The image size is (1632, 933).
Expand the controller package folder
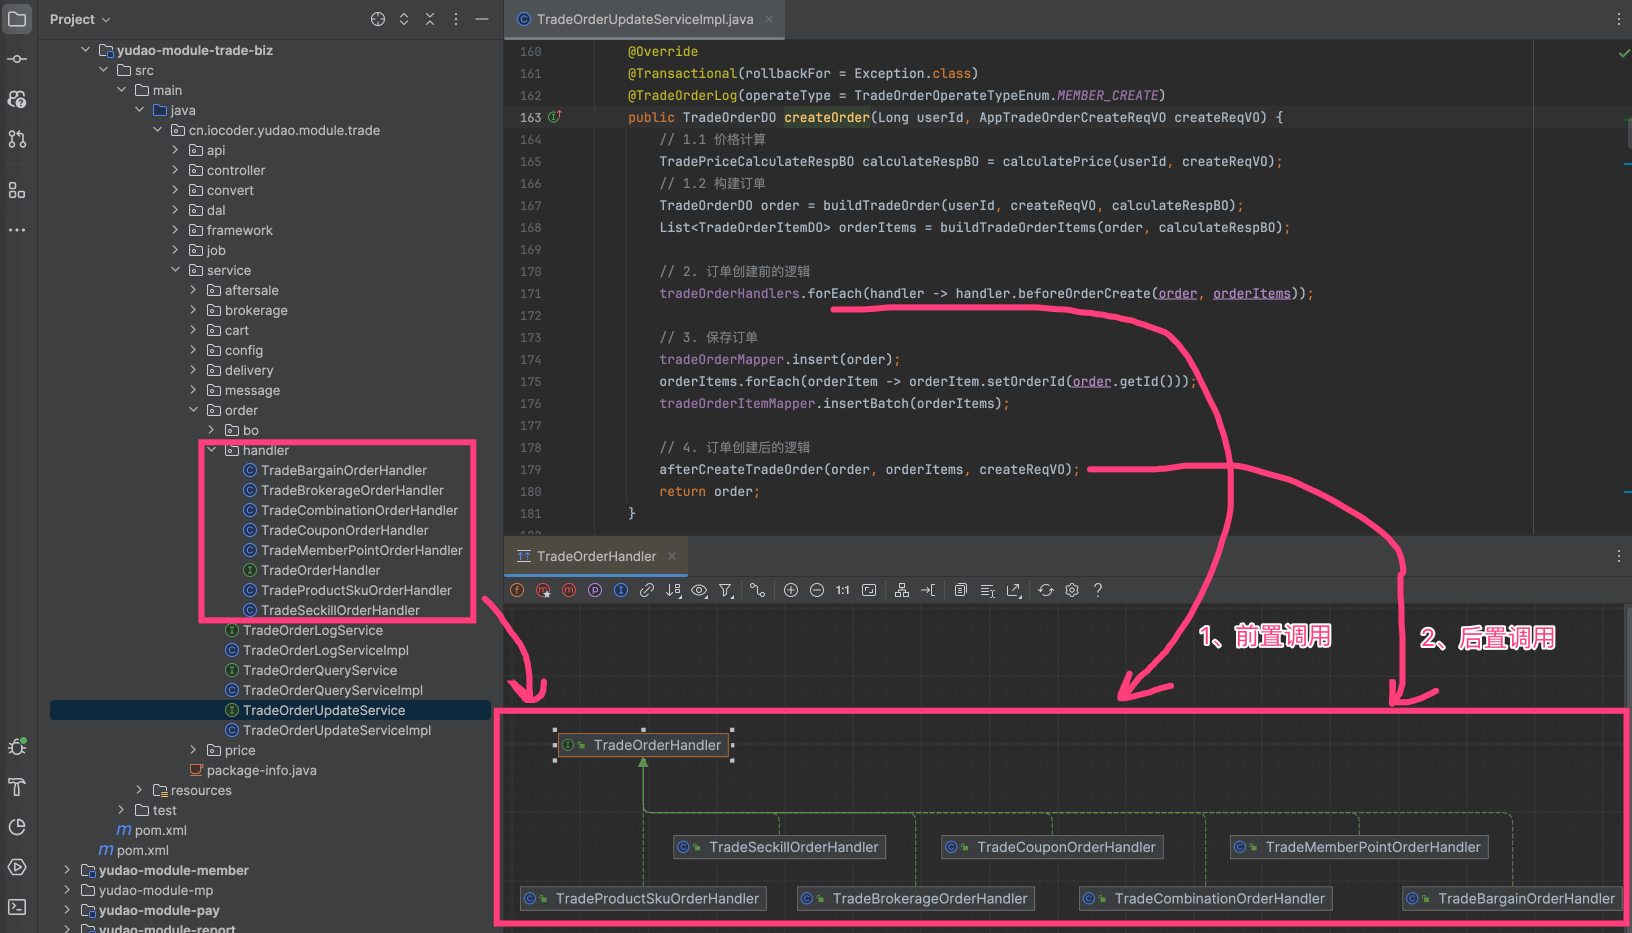click(x=175, y=170)
